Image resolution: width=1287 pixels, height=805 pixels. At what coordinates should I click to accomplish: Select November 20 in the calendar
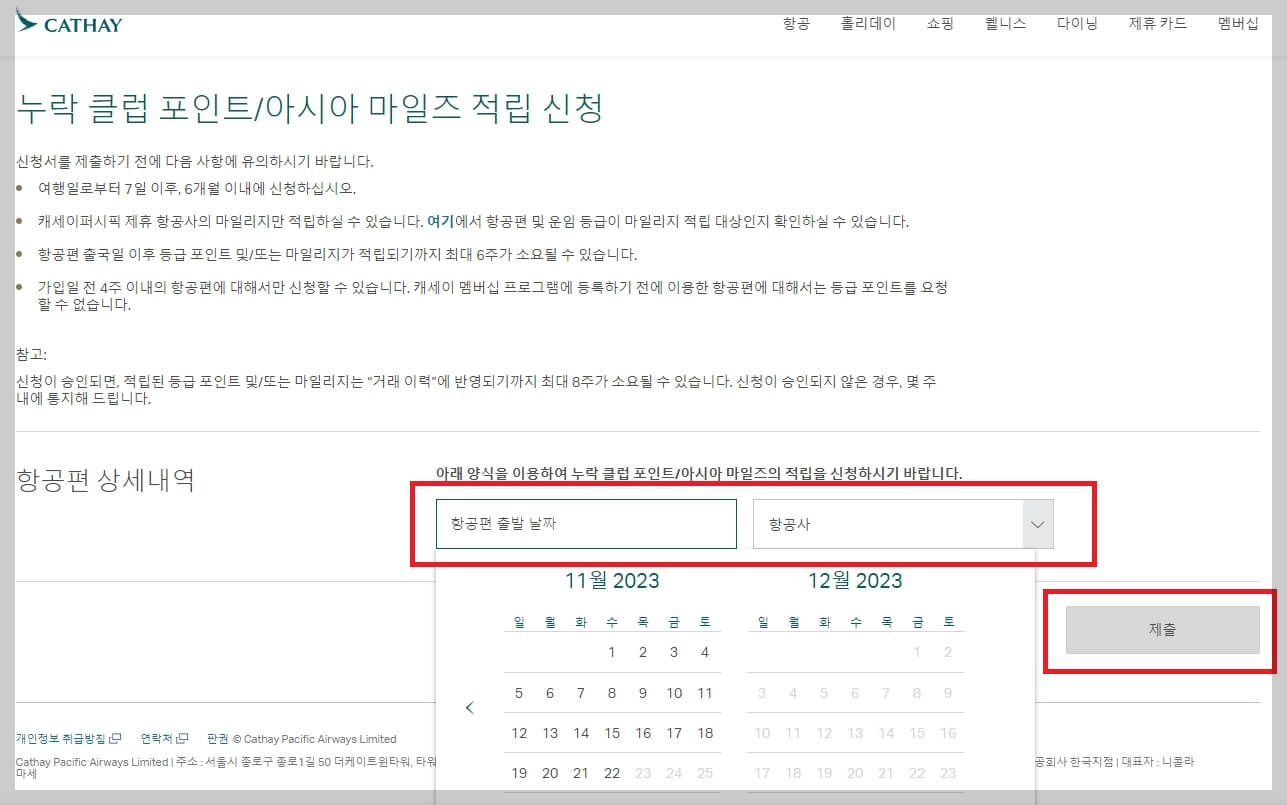(550, 773)
